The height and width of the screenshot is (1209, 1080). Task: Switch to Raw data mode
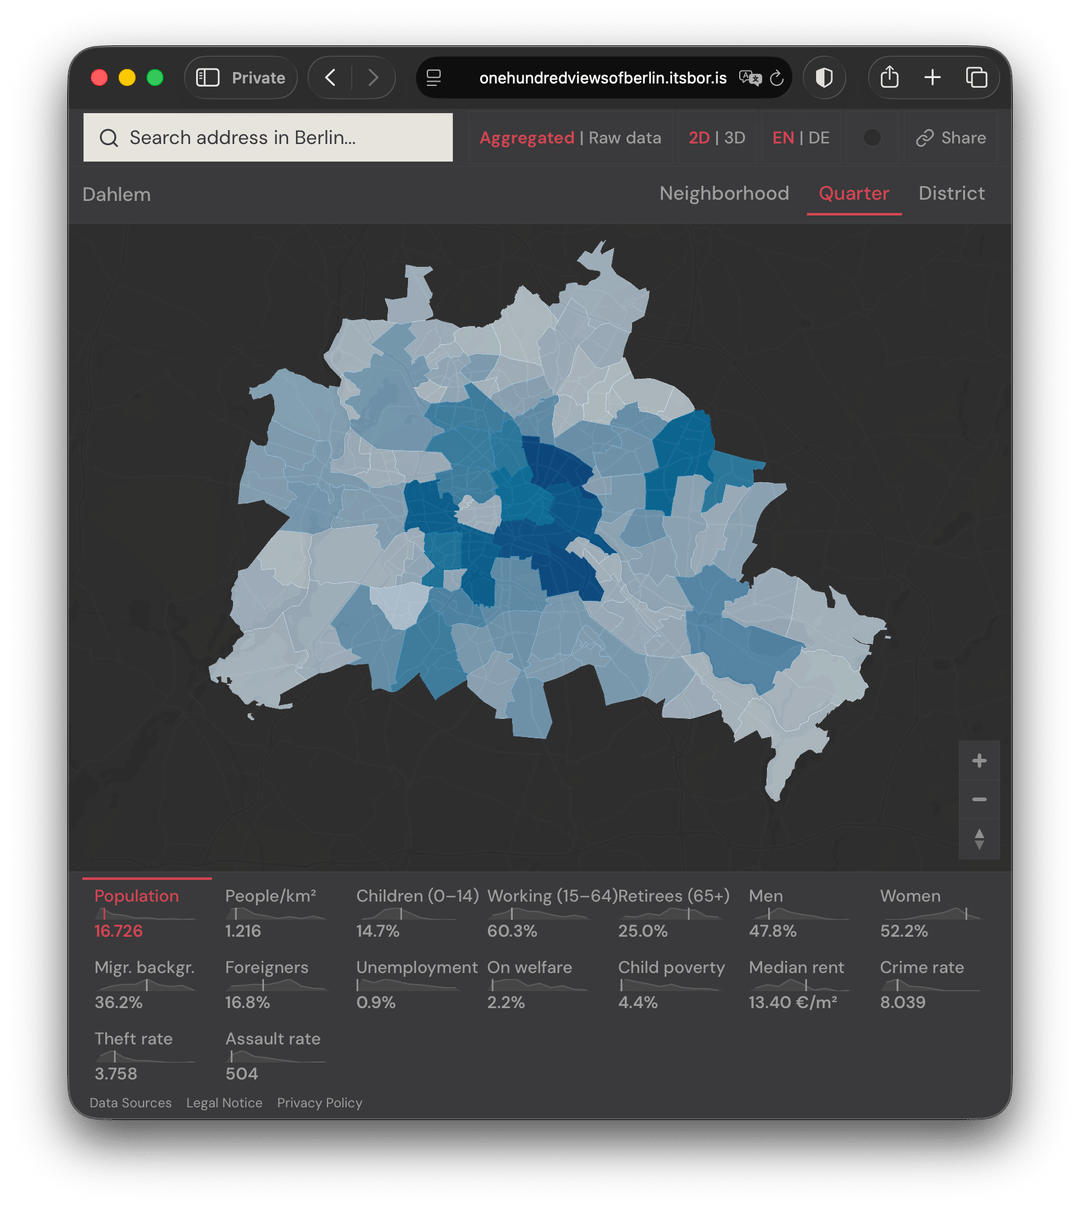[x=625, y=138]
